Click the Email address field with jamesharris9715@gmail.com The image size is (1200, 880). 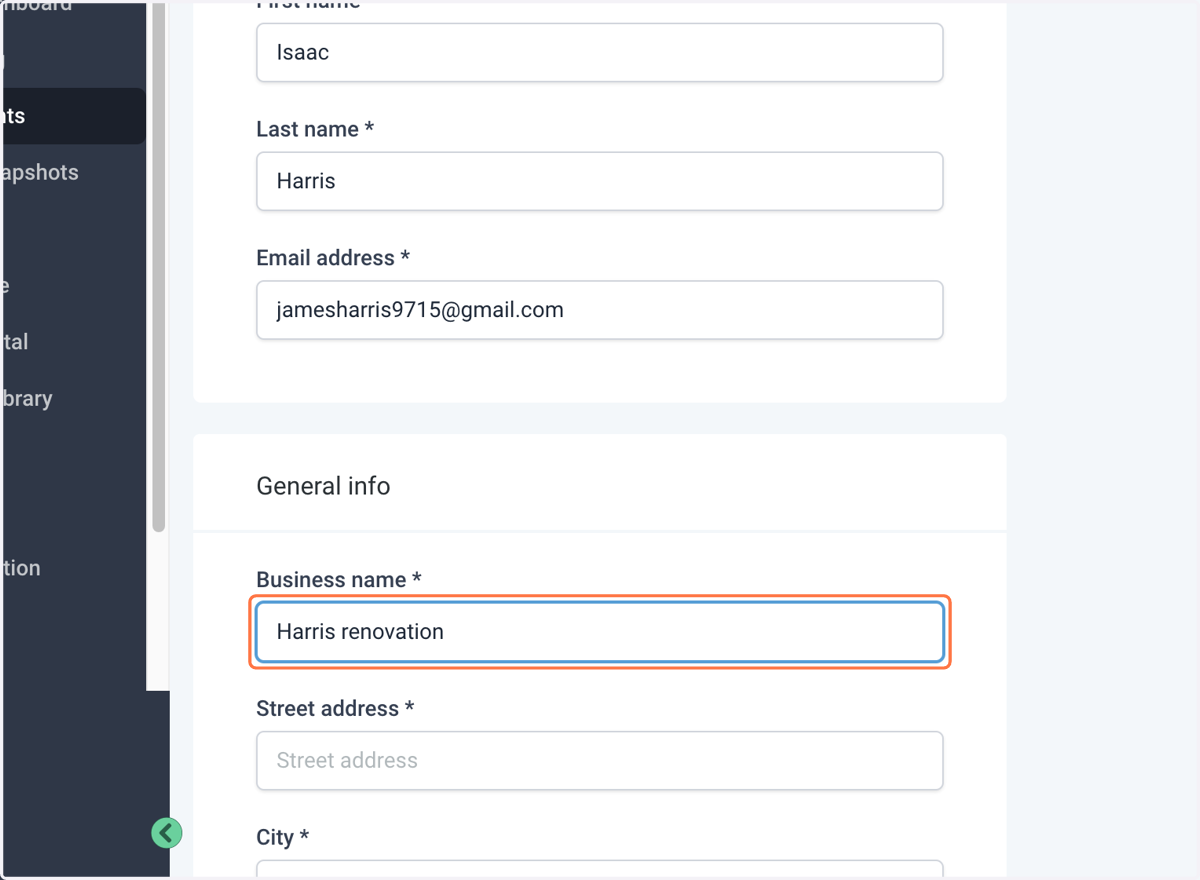(600, 310)
